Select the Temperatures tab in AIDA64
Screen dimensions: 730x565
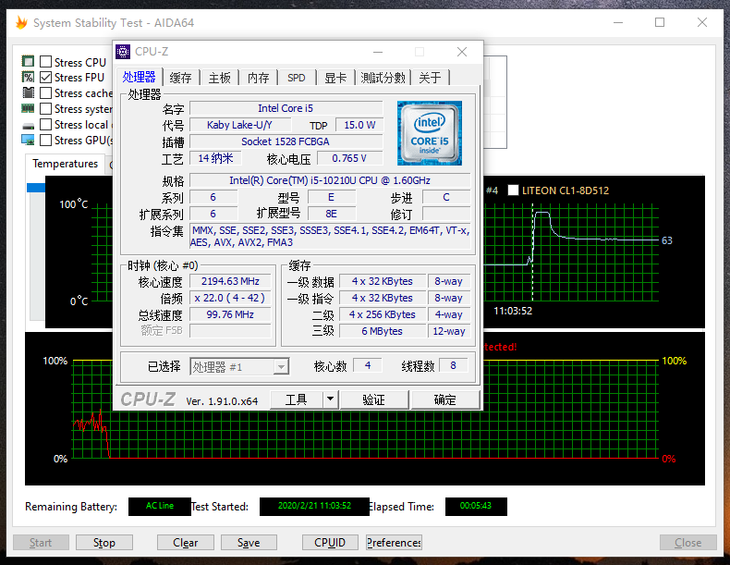click(65, 164)
